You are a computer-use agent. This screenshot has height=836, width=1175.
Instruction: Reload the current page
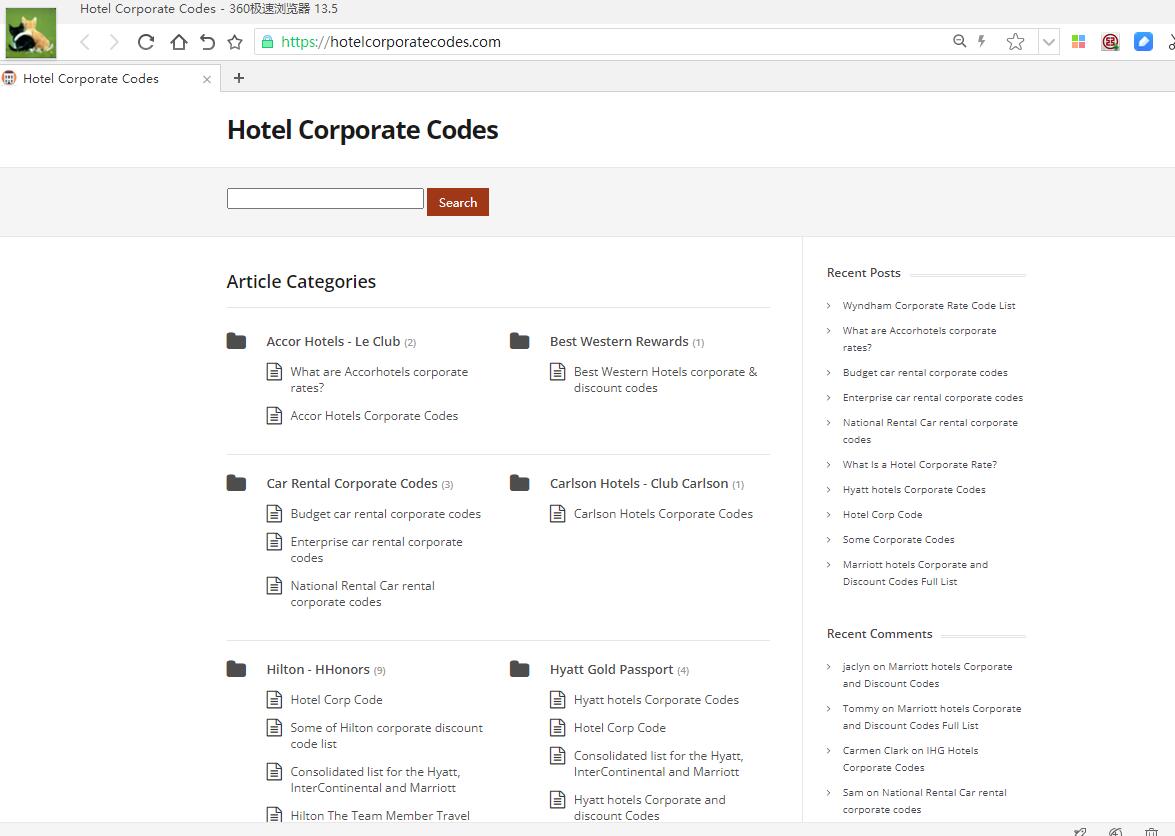click(x=146, y=42)
